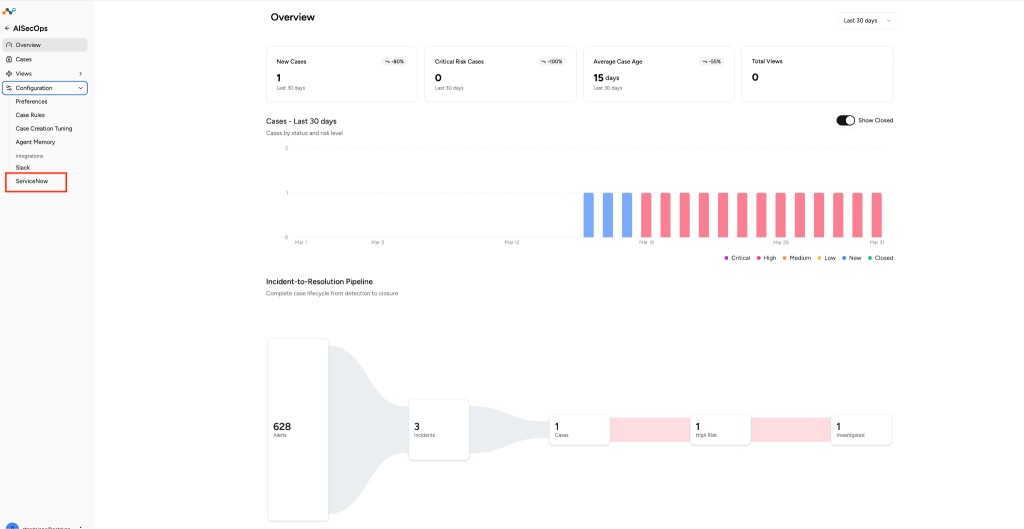
Task: Click the trend badge on Average Case Age card
Action: point(711,61)
